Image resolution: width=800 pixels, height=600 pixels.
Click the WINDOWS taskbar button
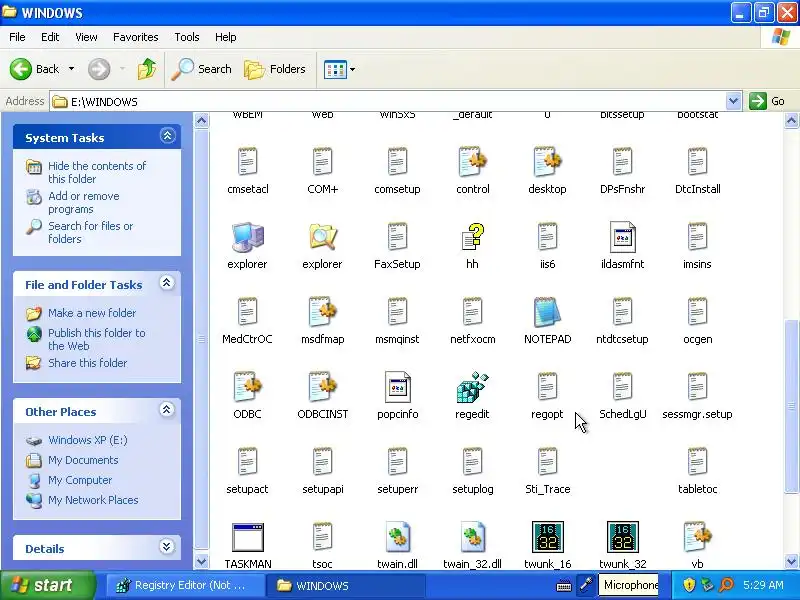click(x=347, y=585)
